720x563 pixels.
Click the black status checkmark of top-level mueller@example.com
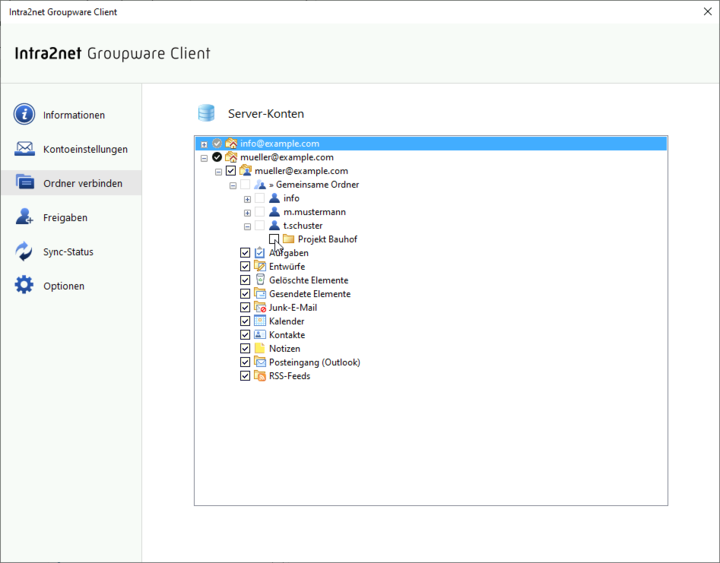pyautogui.click(x=217, y=157)
